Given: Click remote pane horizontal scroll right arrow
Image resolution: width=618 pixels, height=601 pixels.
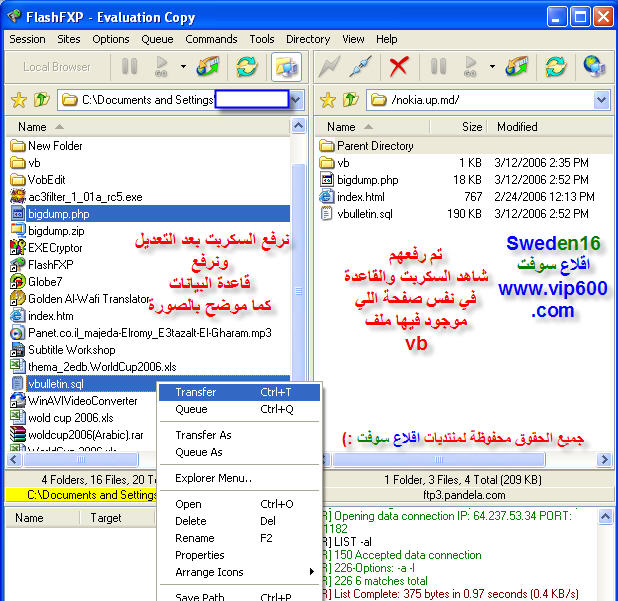Looking at the screenshot, I should pyautogui.click(x=605, y=460).
